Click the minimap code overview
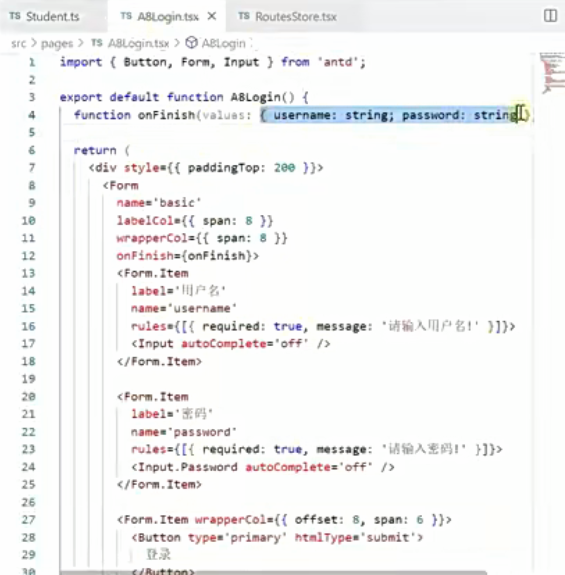 (x=552, y=73)
